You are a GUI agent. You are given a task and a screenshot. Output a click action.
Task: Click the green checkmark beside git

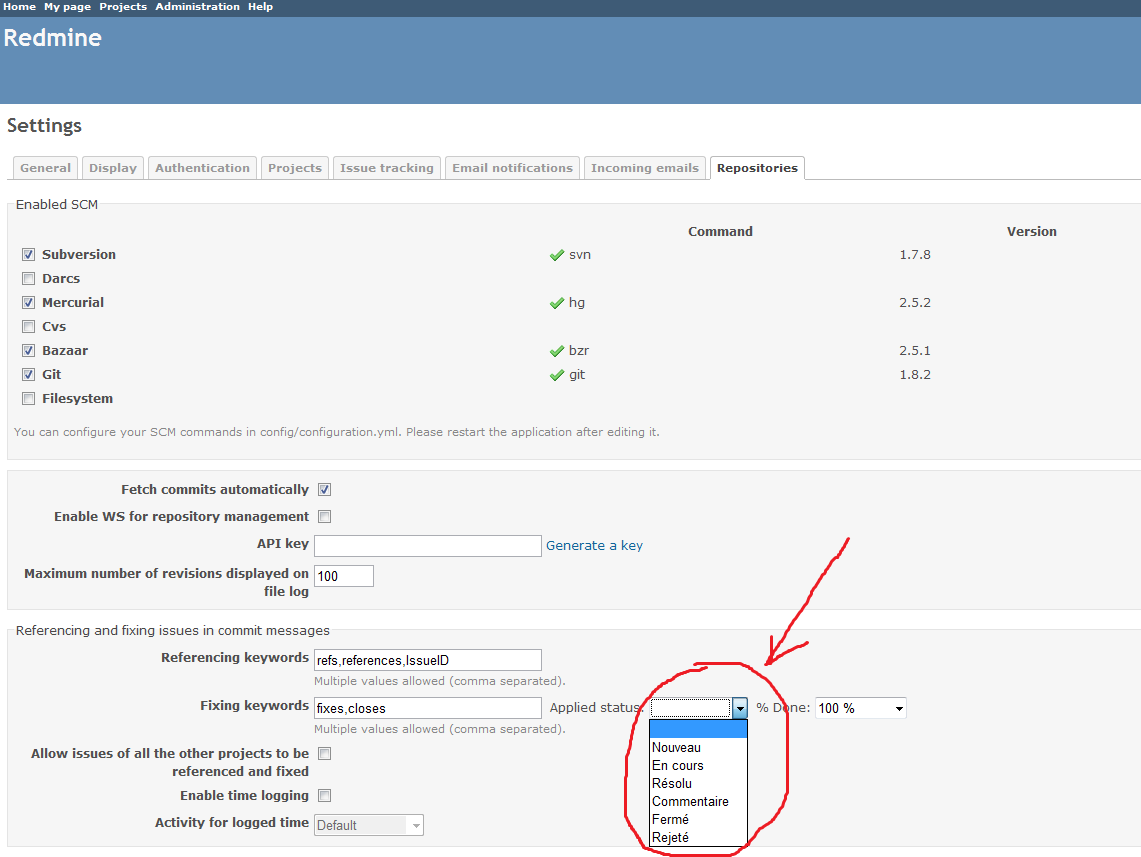point(557,375)
